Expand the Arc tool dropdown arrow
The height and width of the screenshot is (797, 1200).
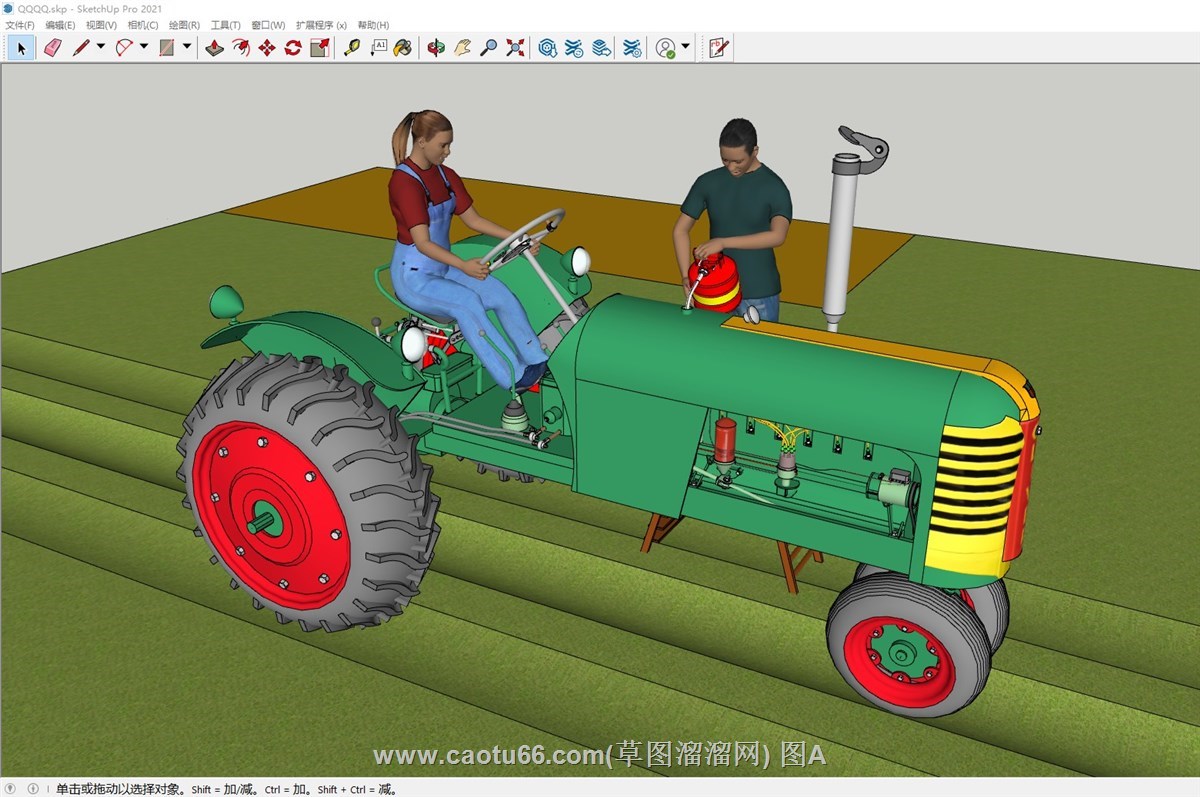click(x=144, y=47)
